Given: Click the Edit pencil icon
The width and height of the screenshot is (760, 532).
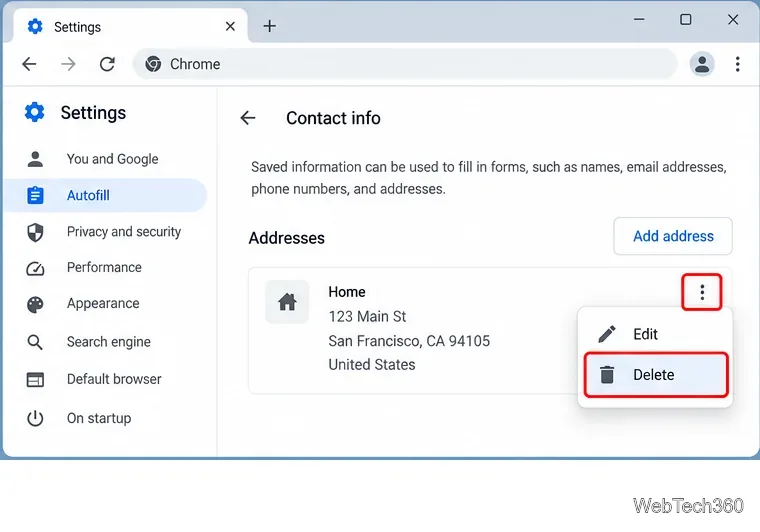Looking at the screenshot, I should [x=607, y=334].
